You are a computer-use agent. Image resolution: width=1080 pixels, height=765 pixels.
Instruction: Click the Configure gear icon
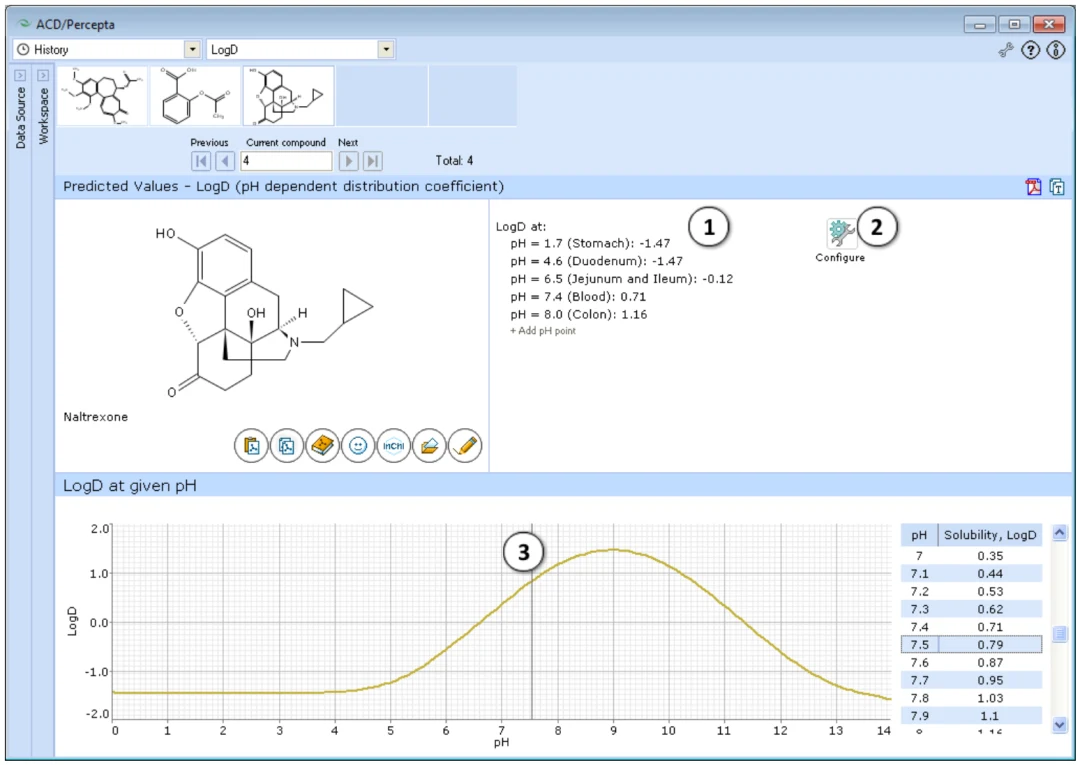coord(841,233)
